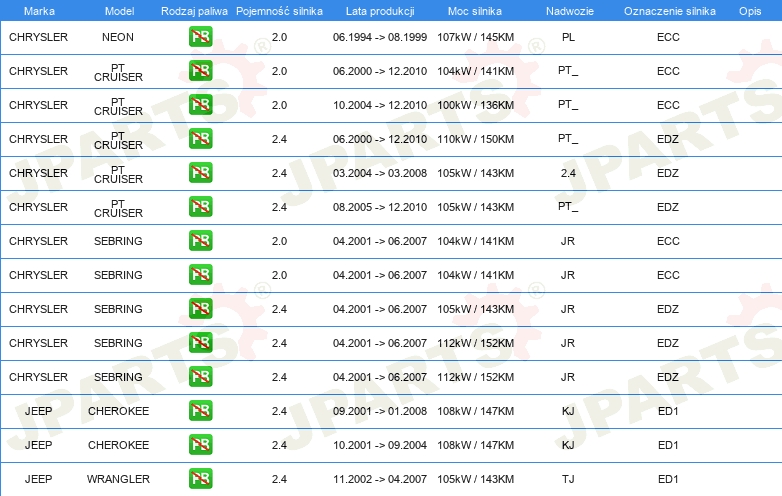782x496 pixels.
Task: Select the 08.2005 -> 12.2010 production years cell
Action: pos(380,207)
